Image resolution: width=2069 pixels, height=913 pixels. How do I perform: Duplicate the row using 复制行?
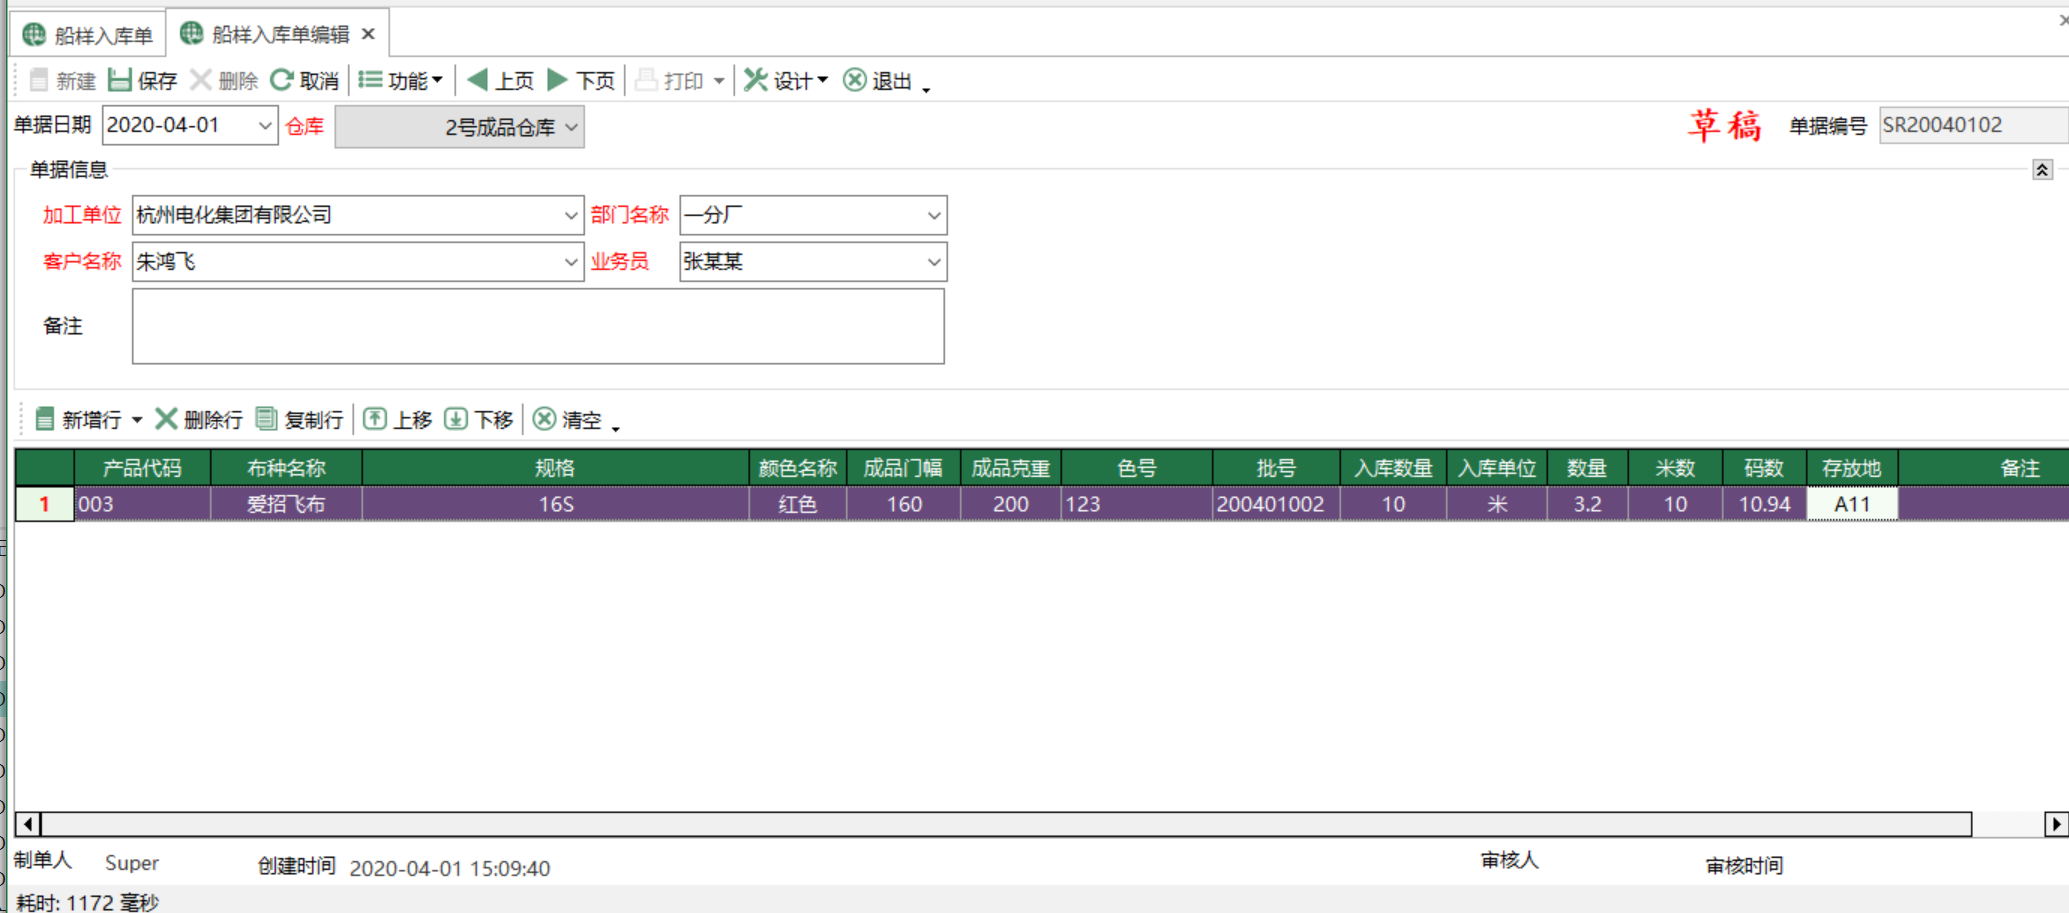tap(300, 419)
